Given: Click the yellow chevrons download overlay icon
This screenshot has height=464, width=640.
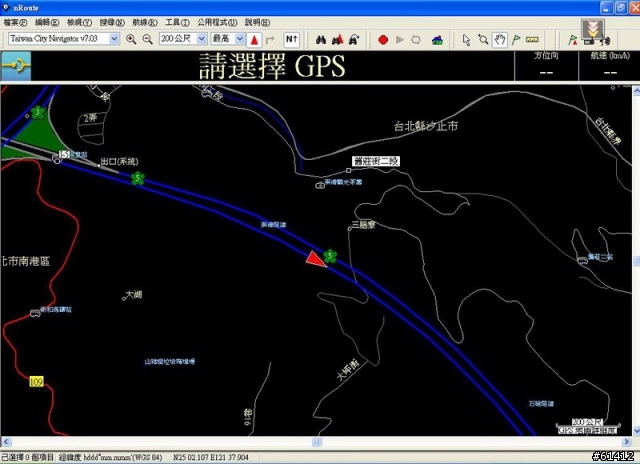Looking at the screenshot, I should point(593,29).
